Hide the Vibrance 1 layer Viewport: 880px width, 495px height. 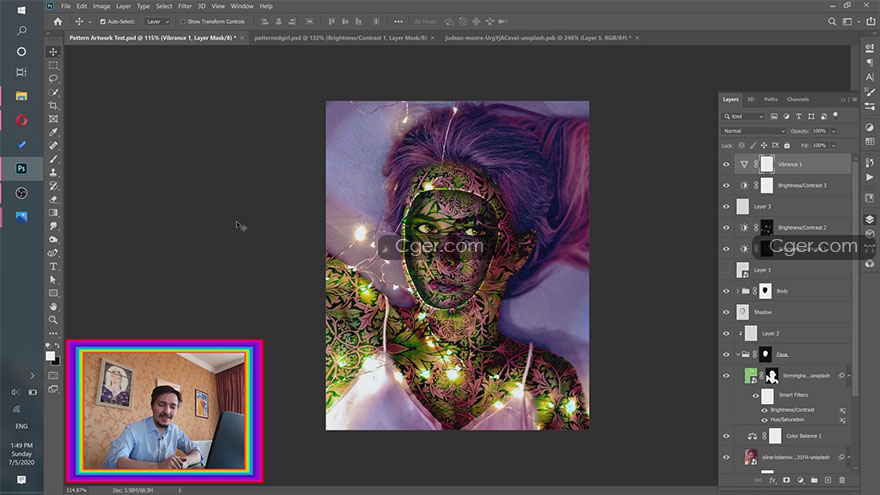[x=726, y=164]
